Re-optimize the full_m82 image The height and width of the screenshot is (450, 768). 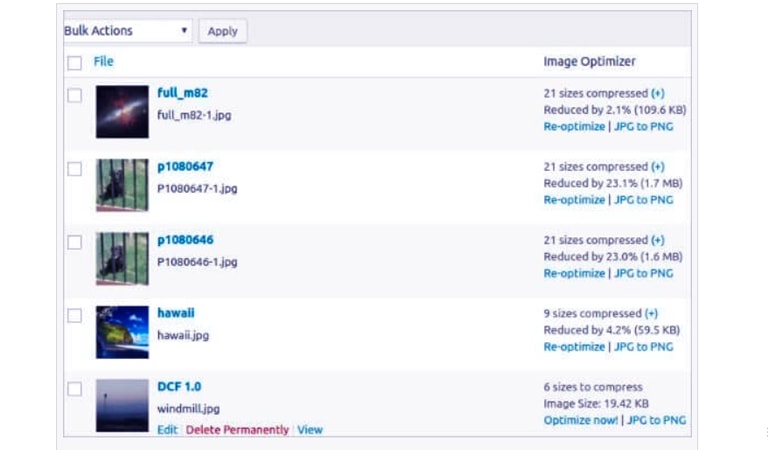574,126
